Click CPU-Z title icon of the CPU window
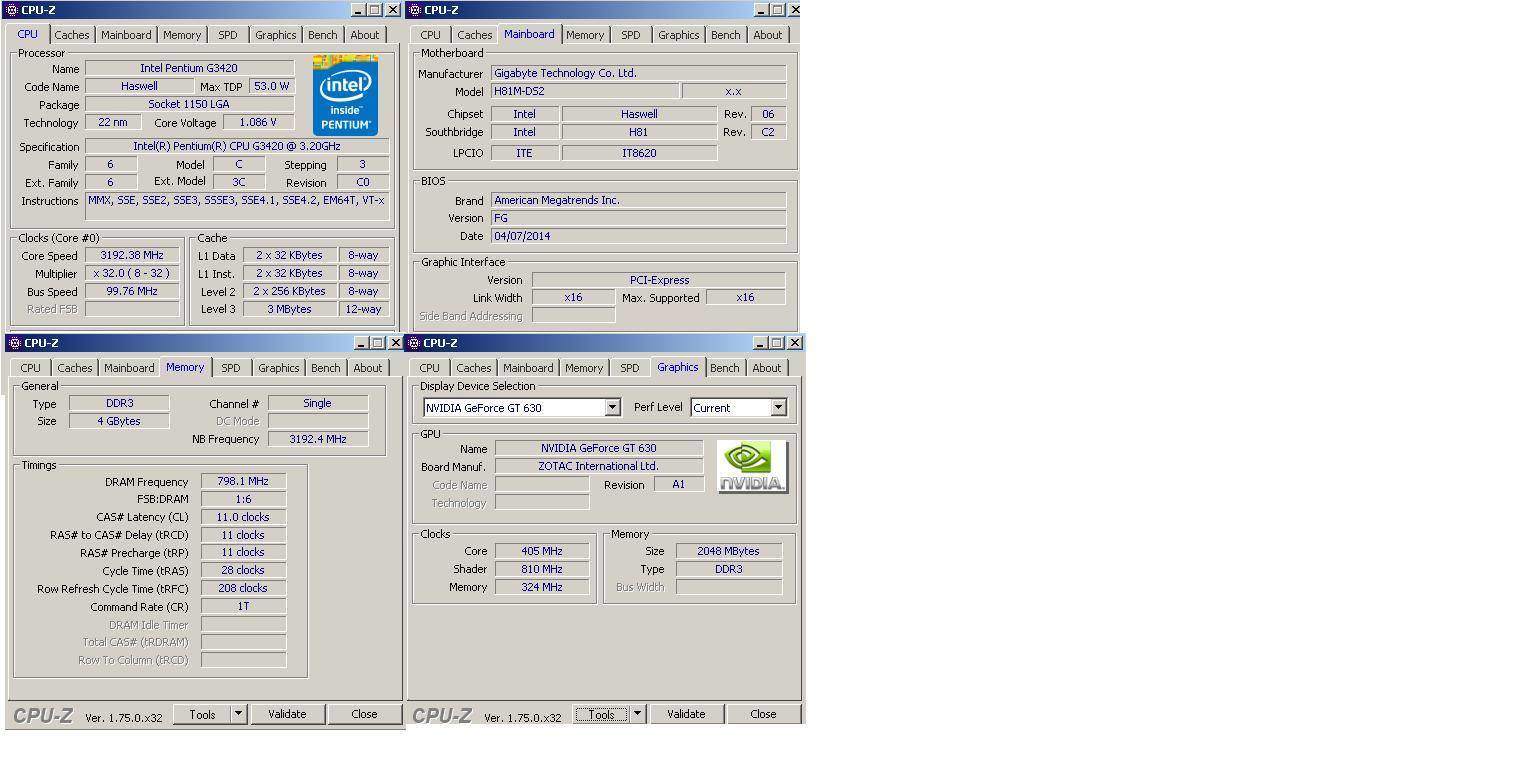Image resolution: width=1538 pixels, height=759 pixels. (13, 10)
